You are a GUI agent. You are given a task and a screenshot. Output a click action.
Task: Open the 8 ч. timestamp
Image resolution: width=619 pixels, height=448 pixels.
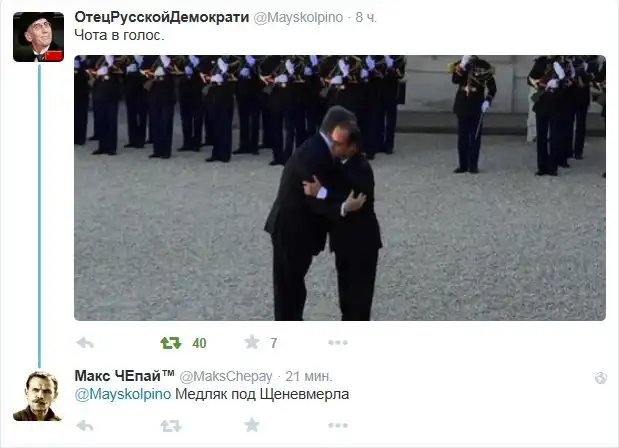[366, 17]
